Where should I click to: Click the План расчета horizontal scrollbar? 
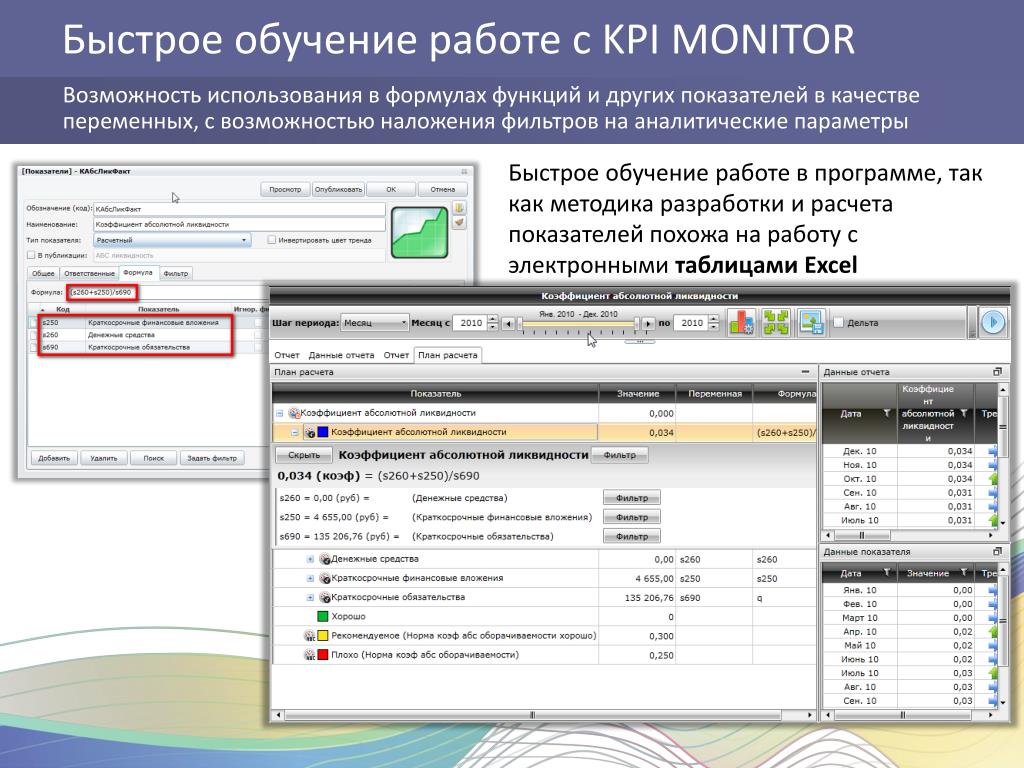tap(543, 715)
